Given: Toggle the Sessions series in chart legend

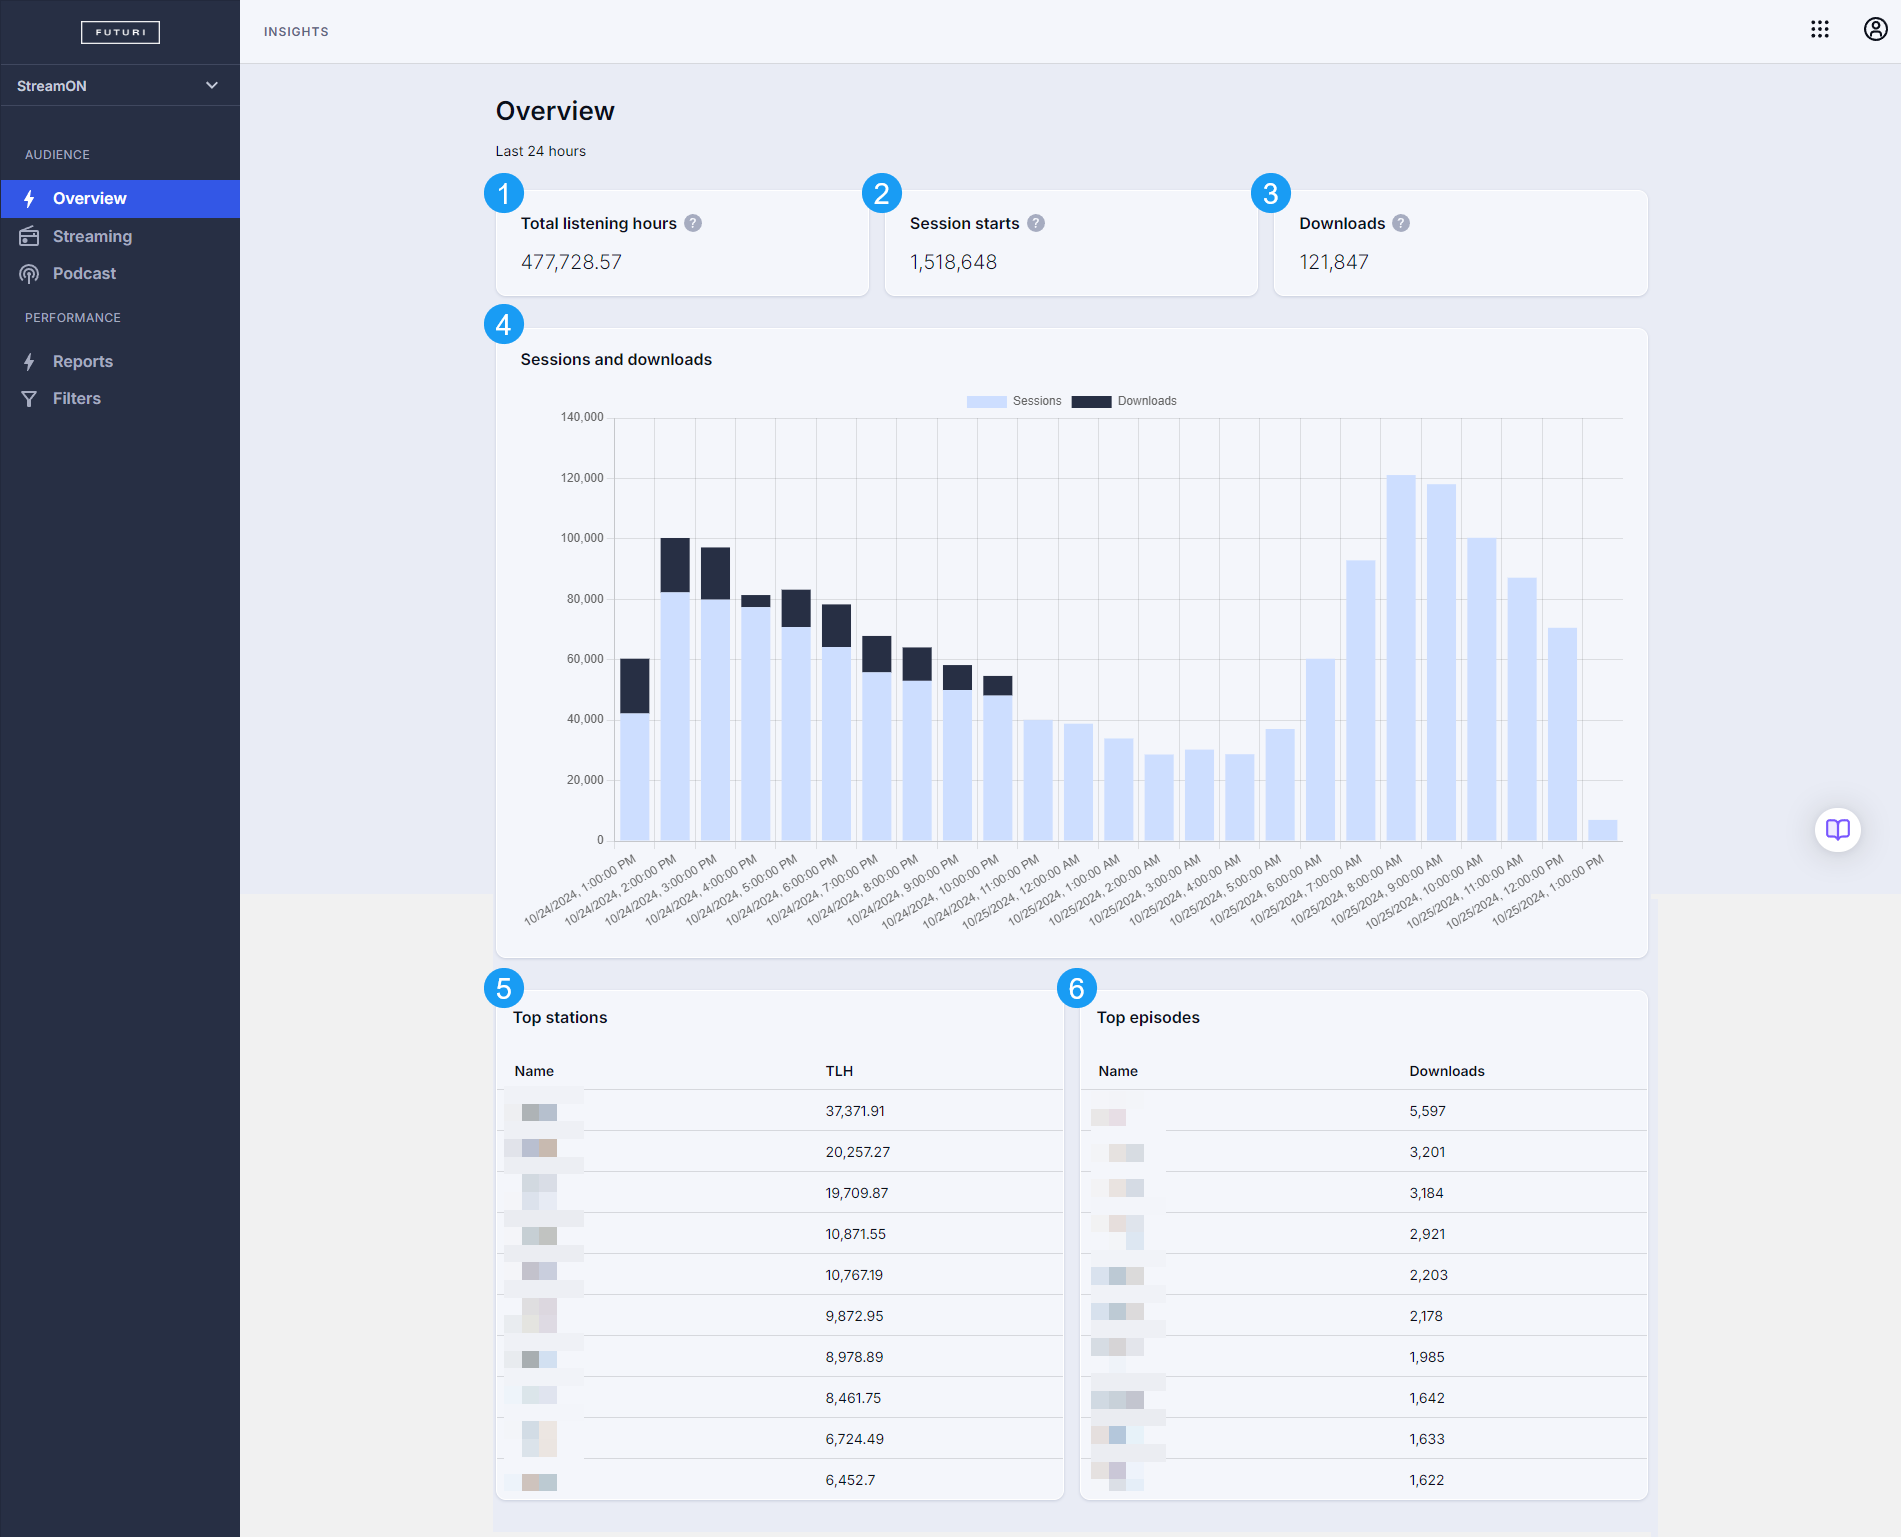Looking at the screenshot, I should coord(1014,401).
